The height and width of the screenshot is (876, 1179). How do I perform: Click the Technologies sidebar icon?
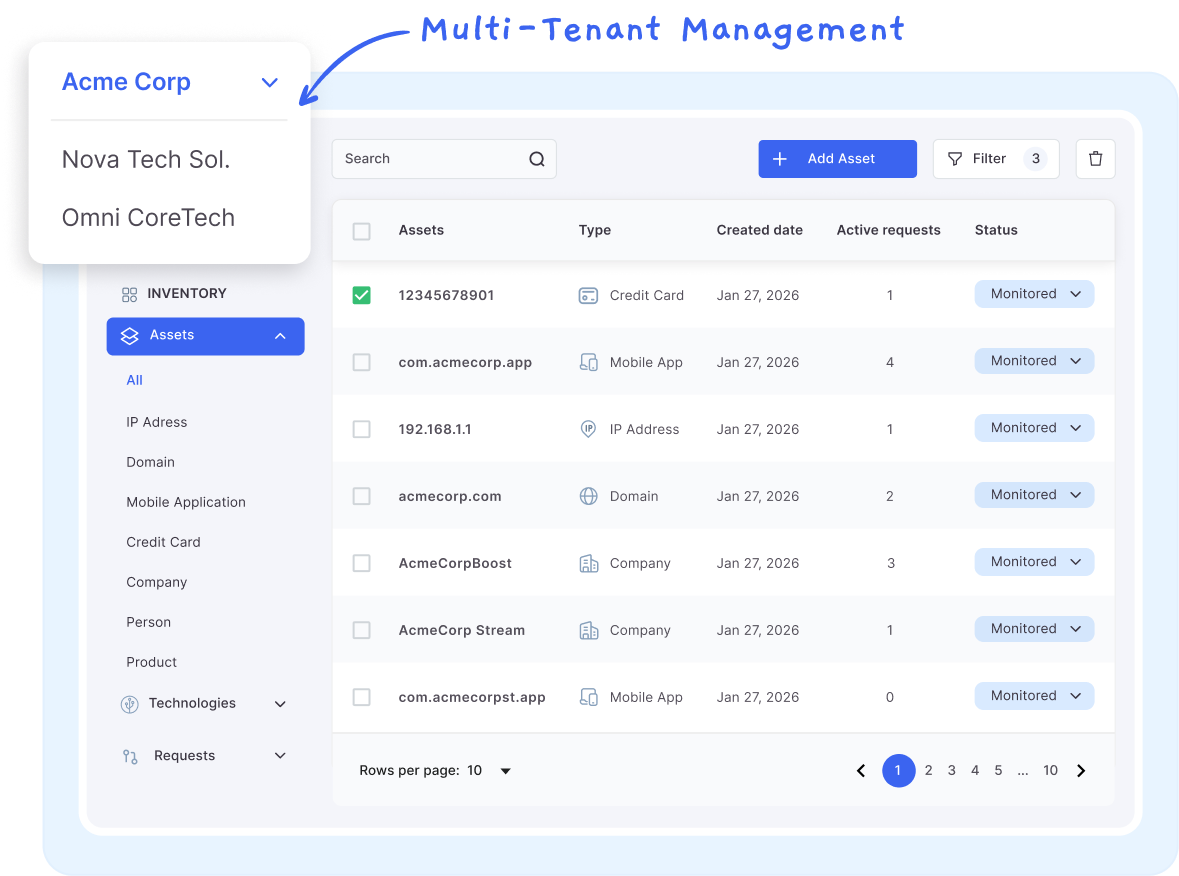[129, 704]
